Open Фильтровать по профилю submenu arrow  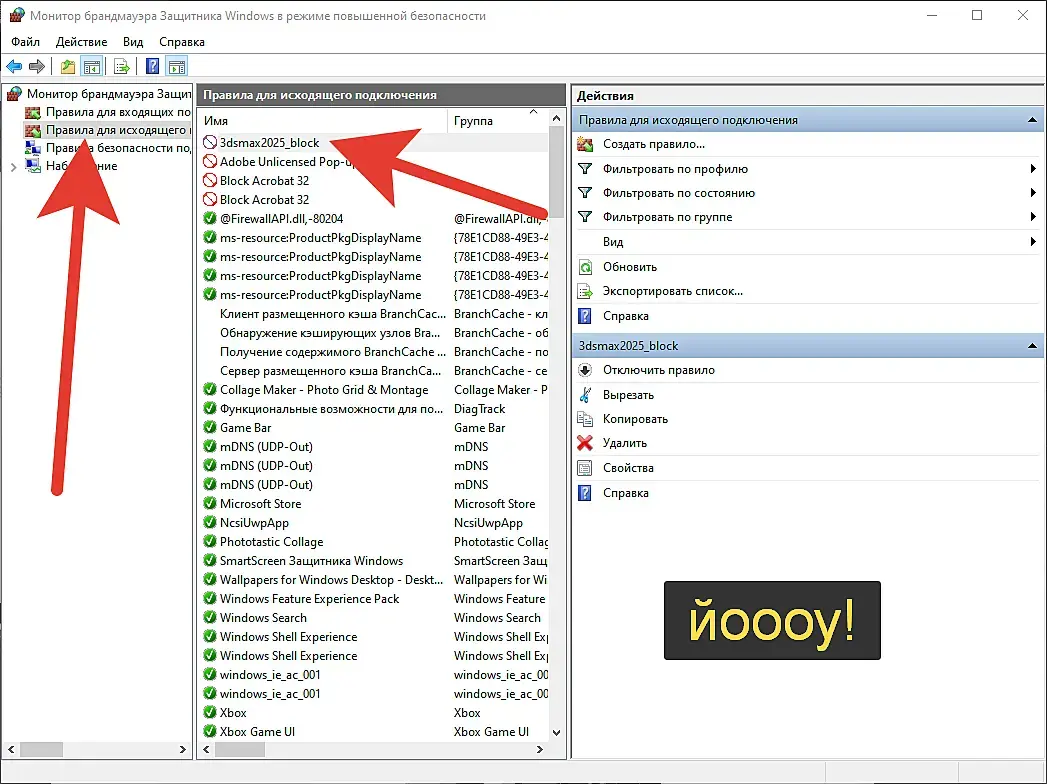[1033, 169]
